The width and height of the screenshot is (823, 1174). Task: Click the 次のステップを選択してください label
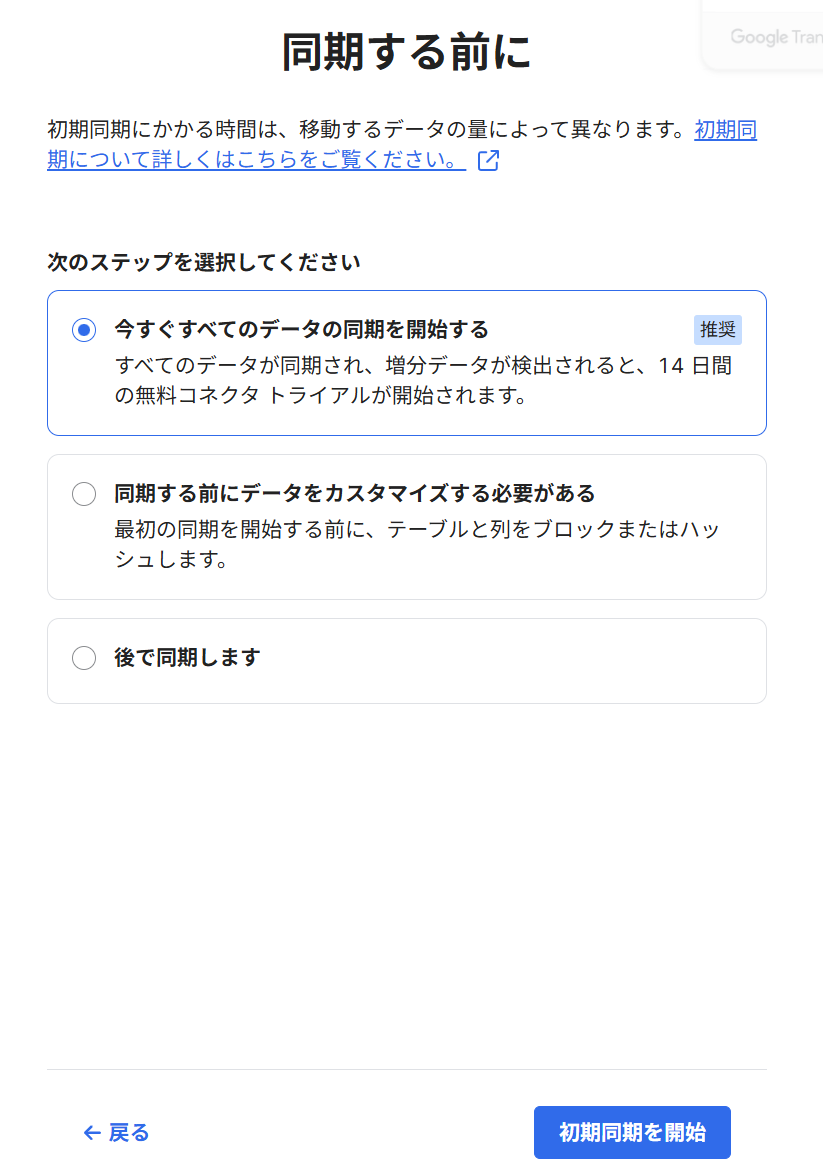pyautogui.click(x=204, y=262)
